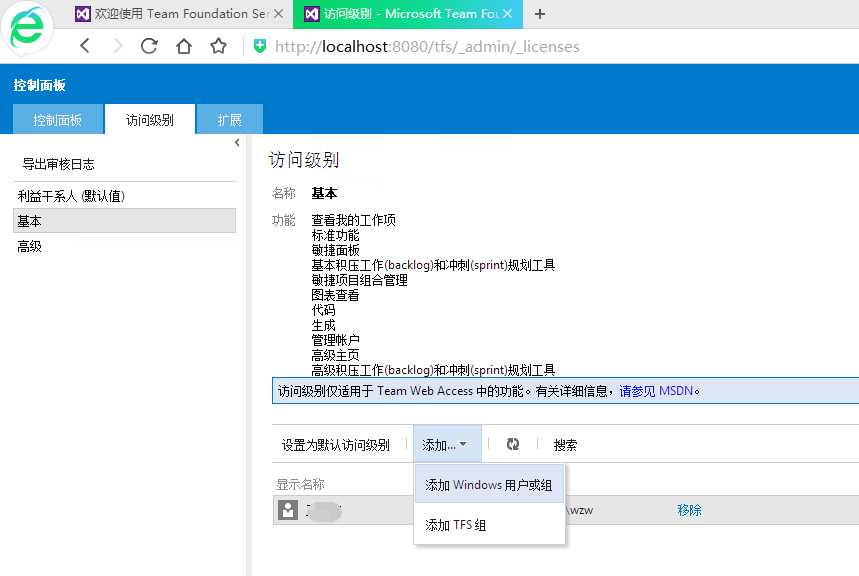Click the user avatar icon in list row

288,510
